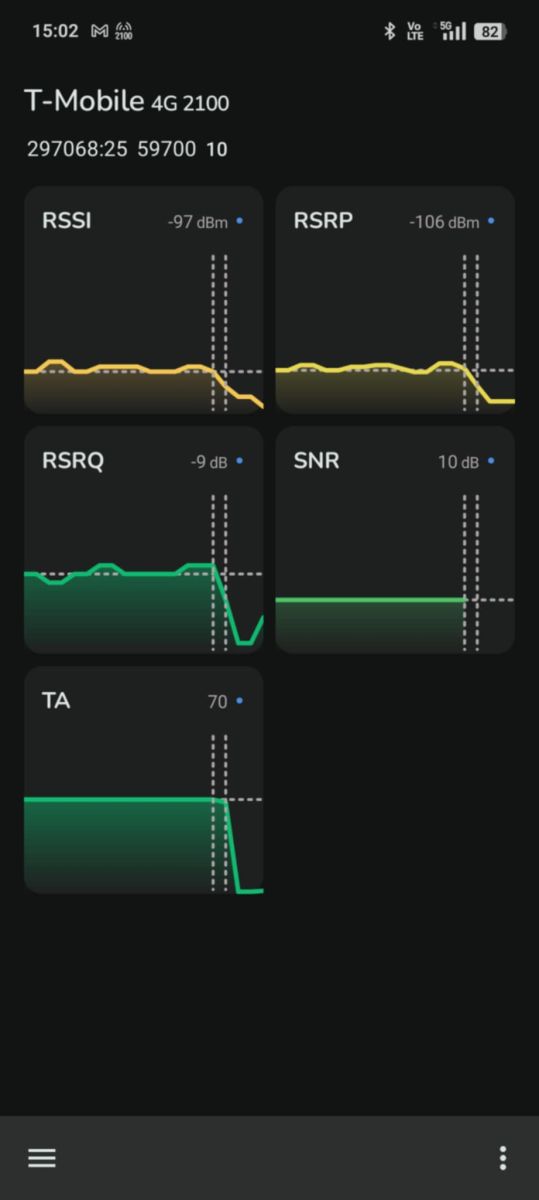
Task: Tap the cell ID 297068:25 text
Action: (77, 149)
